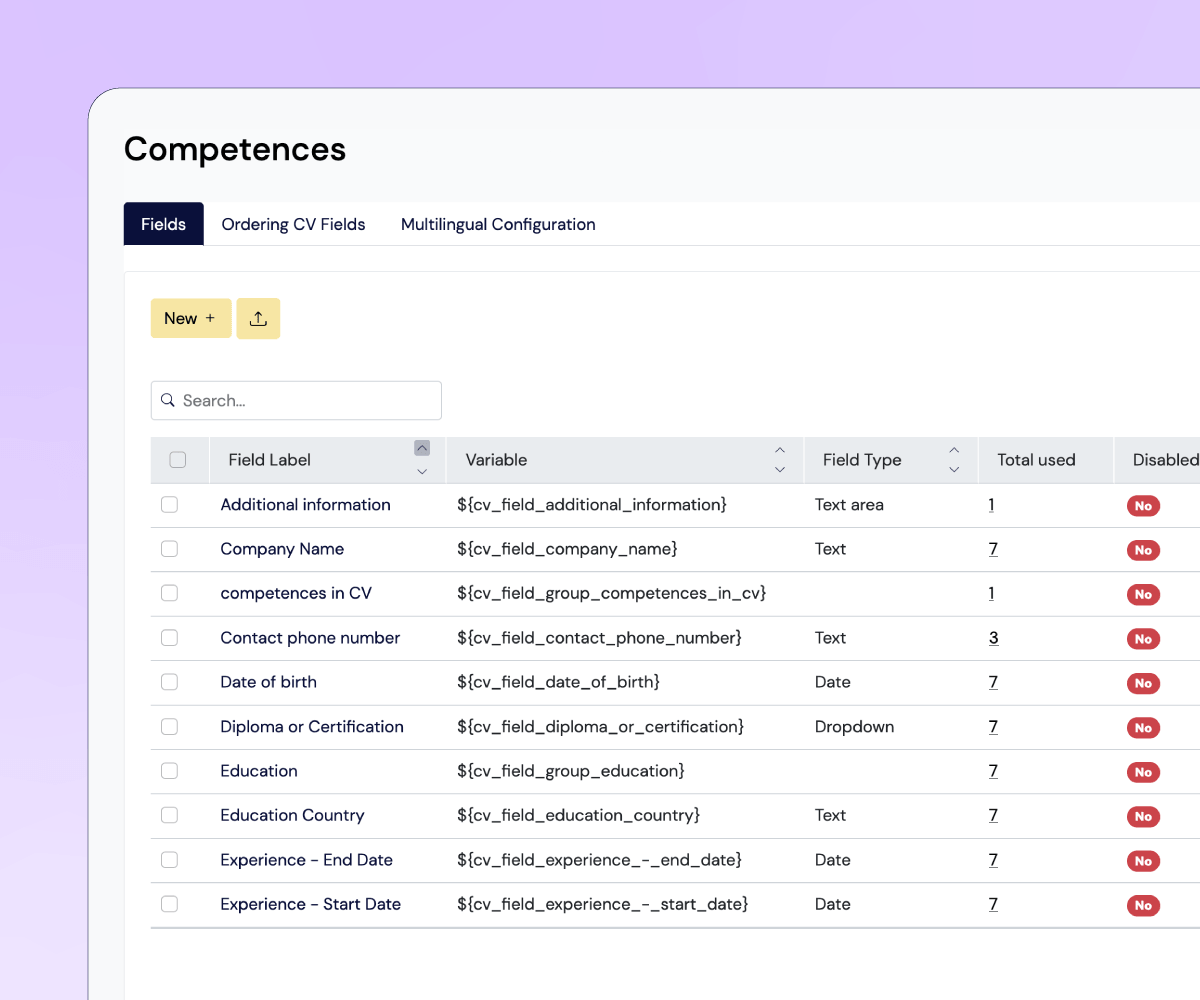Image resolution: width=1200 pixels, height=1000 pixels.
Task: Click the Competences page heading
Action: click(x=235, y=149)
